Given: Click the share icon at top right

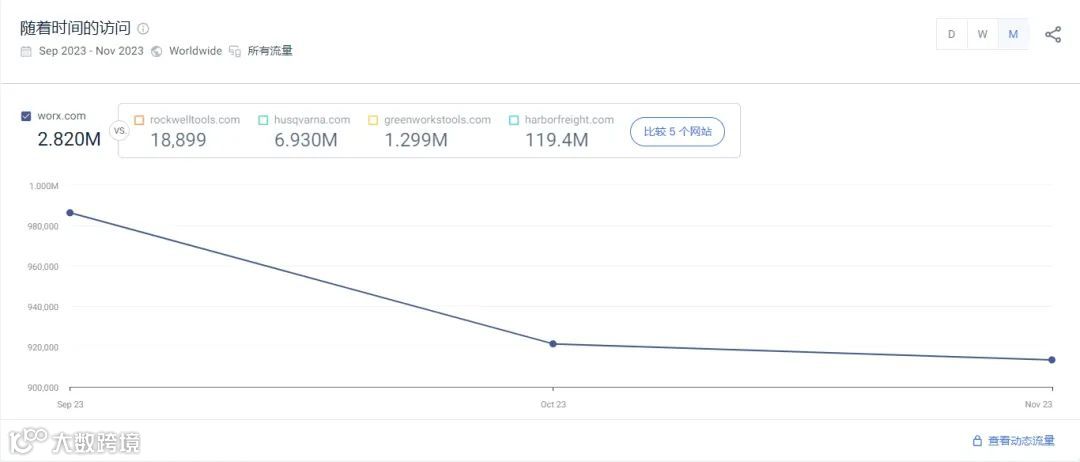Looking at the screenshot, I should [1052, 34].
